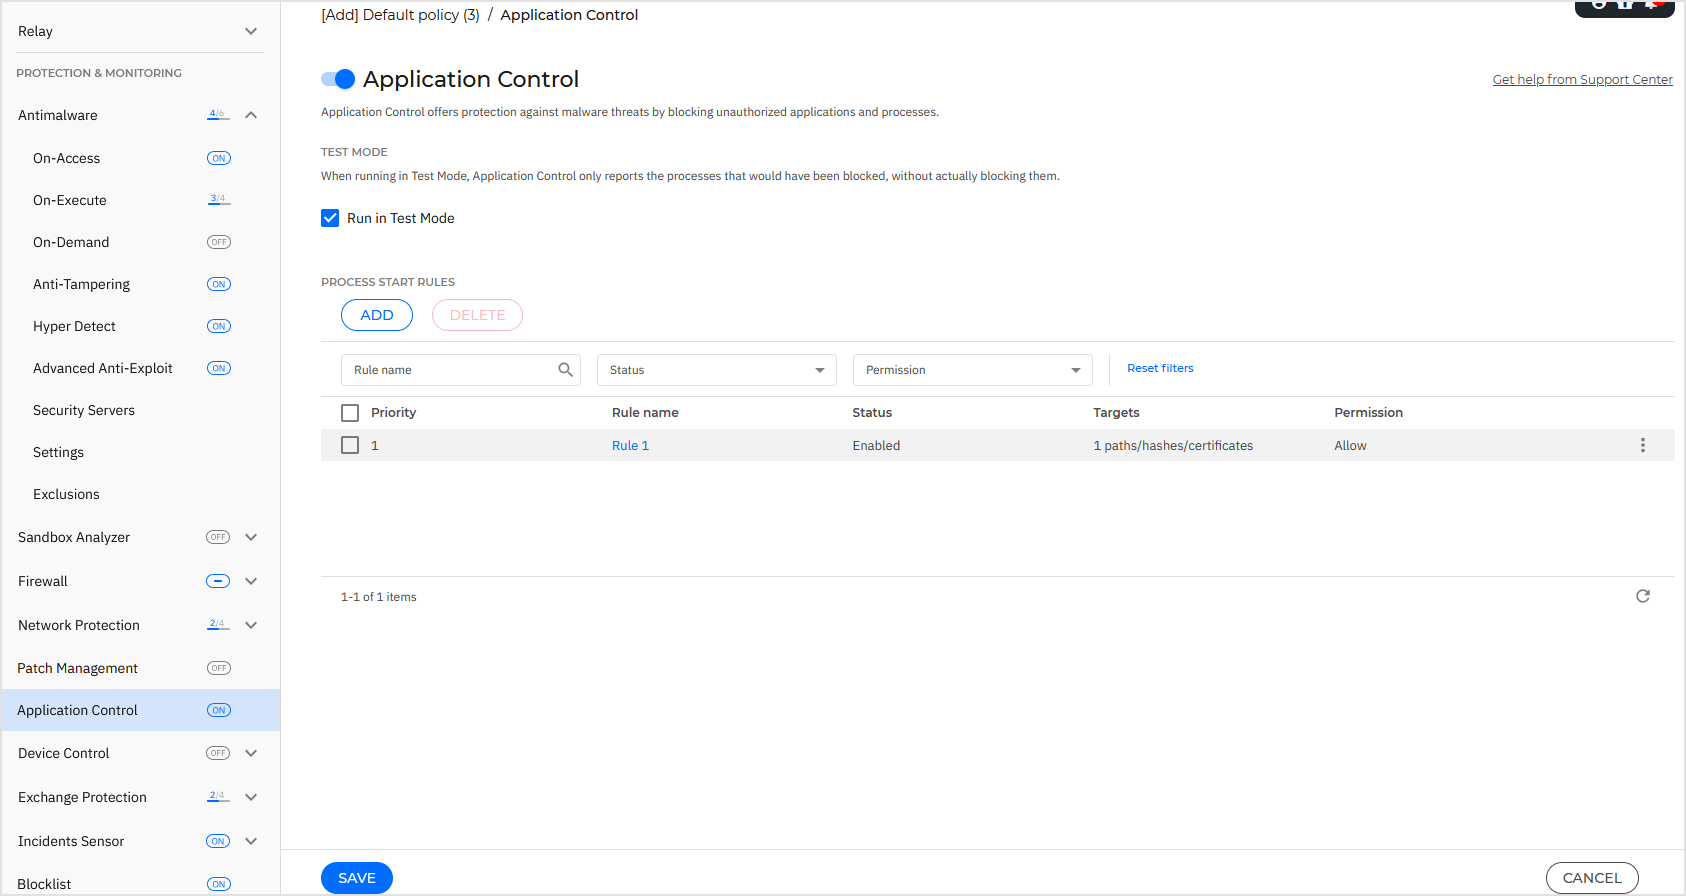Sort table by Priority column header
The image size is (1686, 896).
tap(393, 413)
